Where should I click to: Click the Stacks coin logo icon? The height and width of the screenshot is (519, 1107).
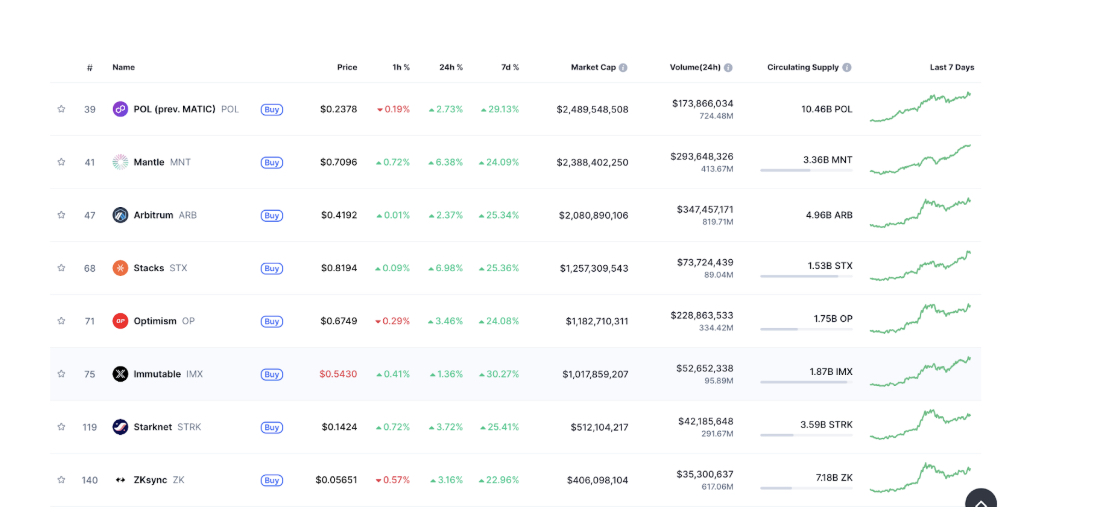click(x=120, y=268)
